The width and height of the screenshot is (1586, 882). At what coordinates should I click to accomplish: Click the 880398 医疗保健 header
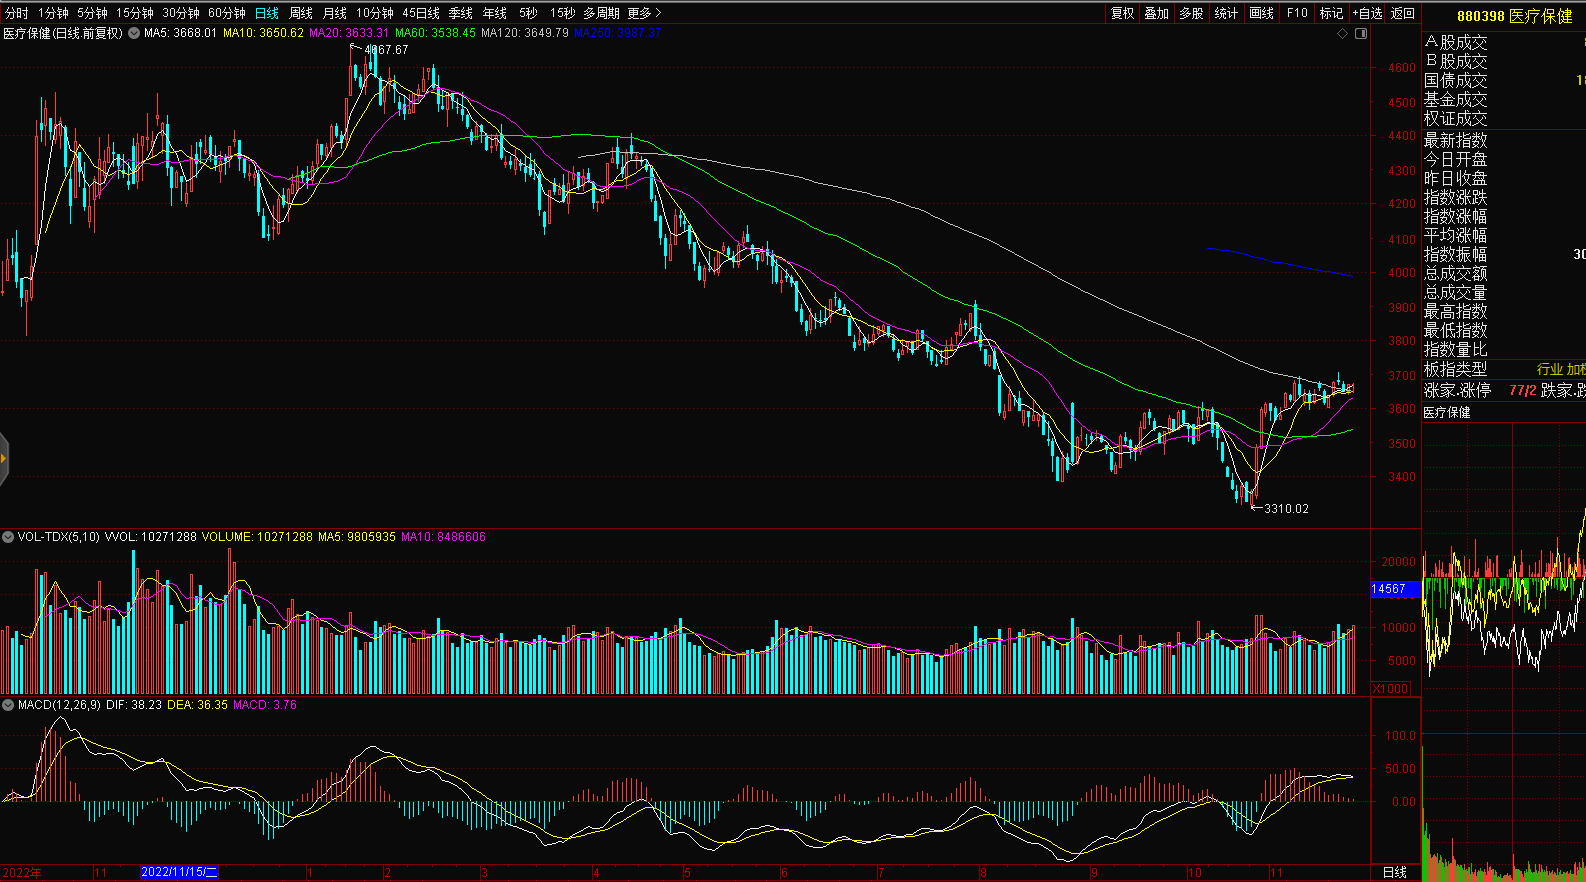point(1515,16)
